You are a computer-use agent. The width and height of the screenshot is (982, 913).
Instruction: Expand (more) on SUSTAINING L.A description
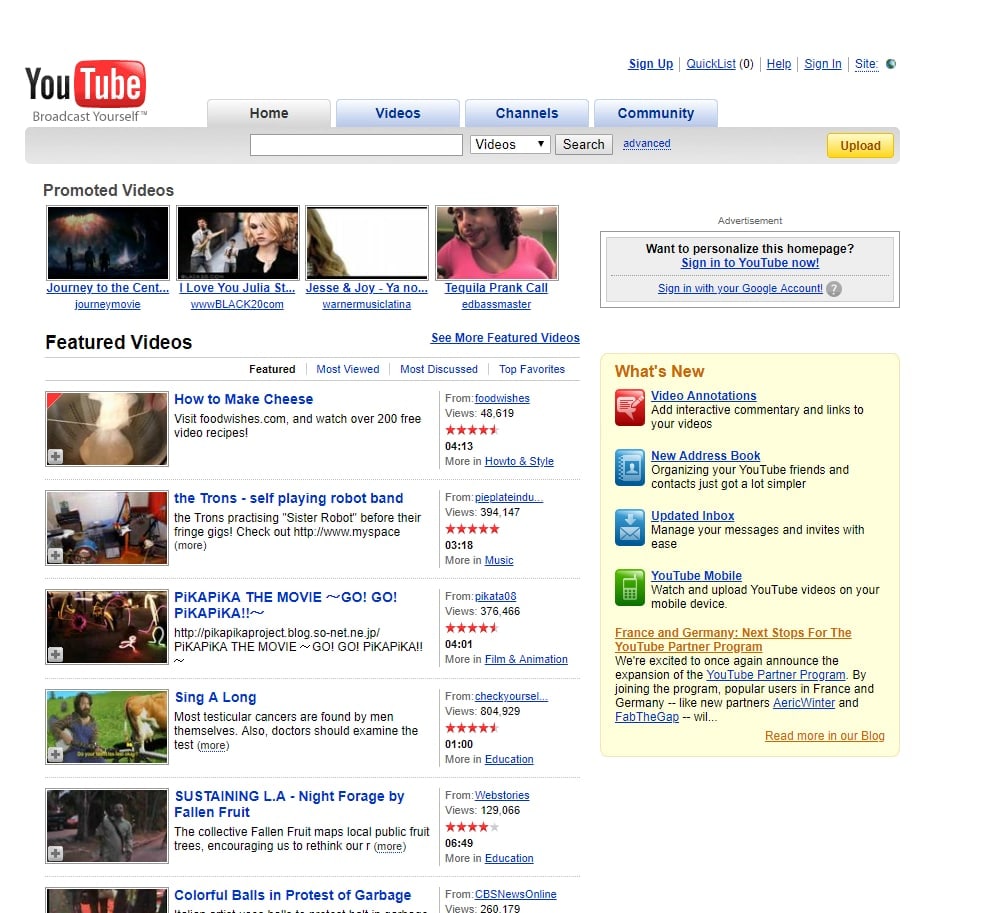coord(390,847)
